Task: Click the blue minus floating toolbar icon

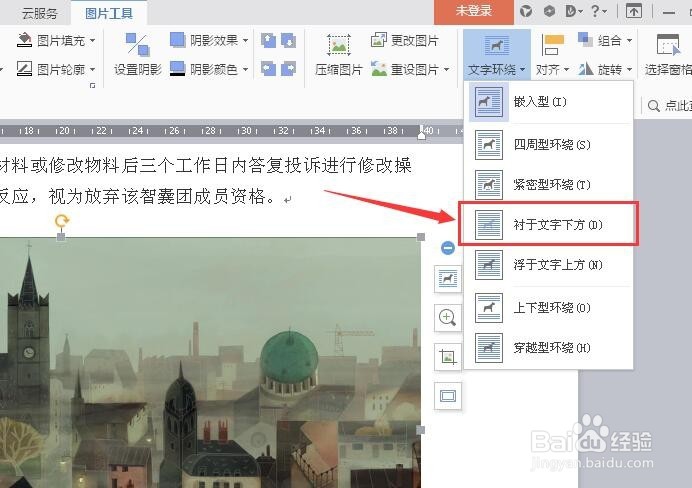Action: pyautogui.click(x=448, y=248)
